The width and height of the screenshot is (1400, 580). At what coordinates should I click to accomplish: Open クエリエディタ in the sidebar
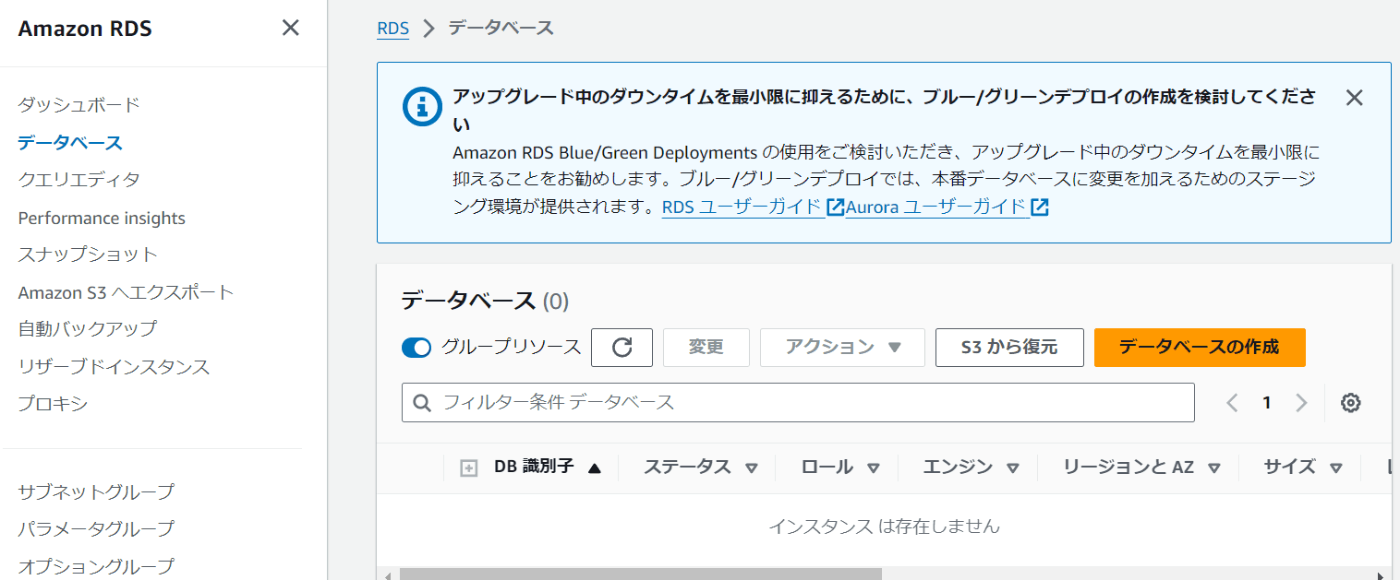79,180
